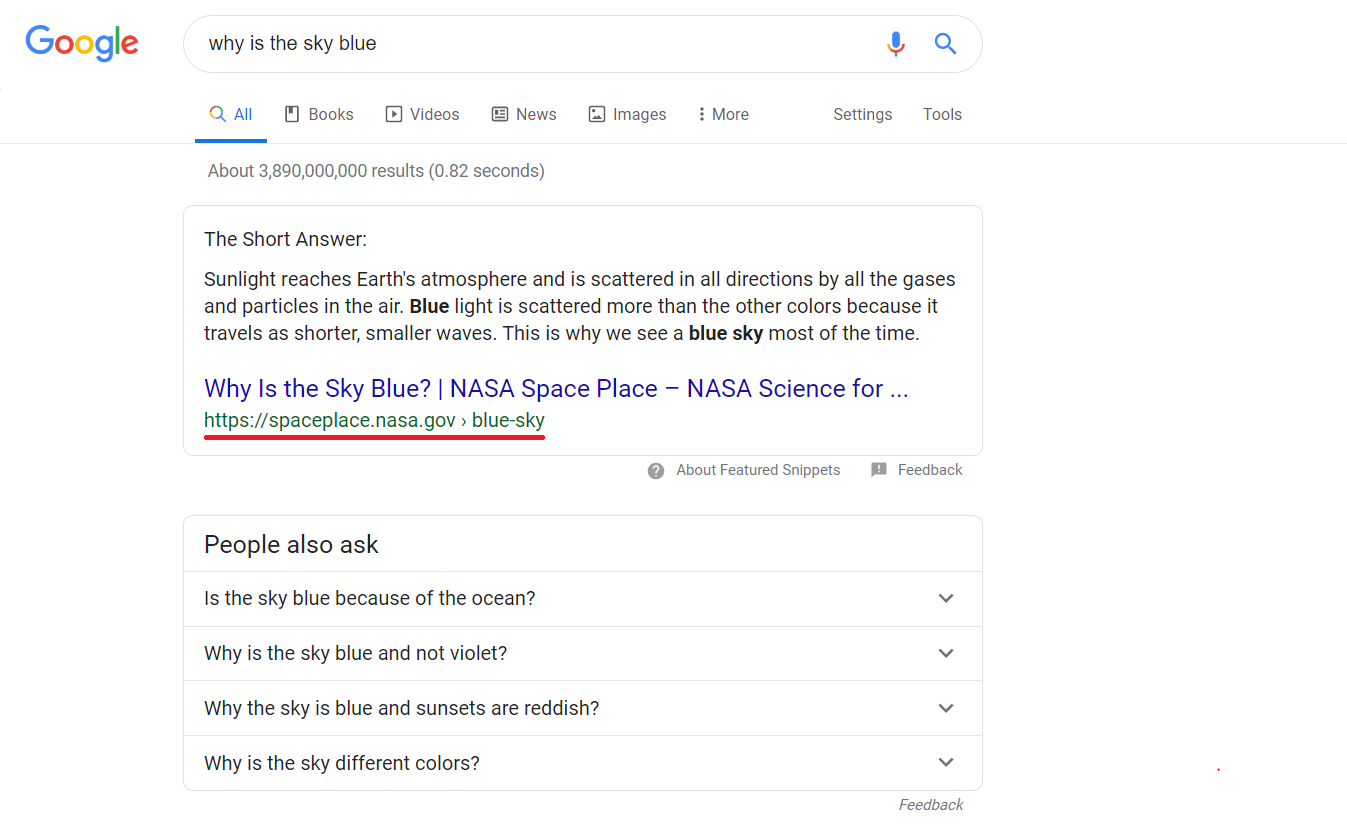This screenshot has width=1347, height=830.
Task: Click the About Featured Snippets link
Action: [758, 470]
